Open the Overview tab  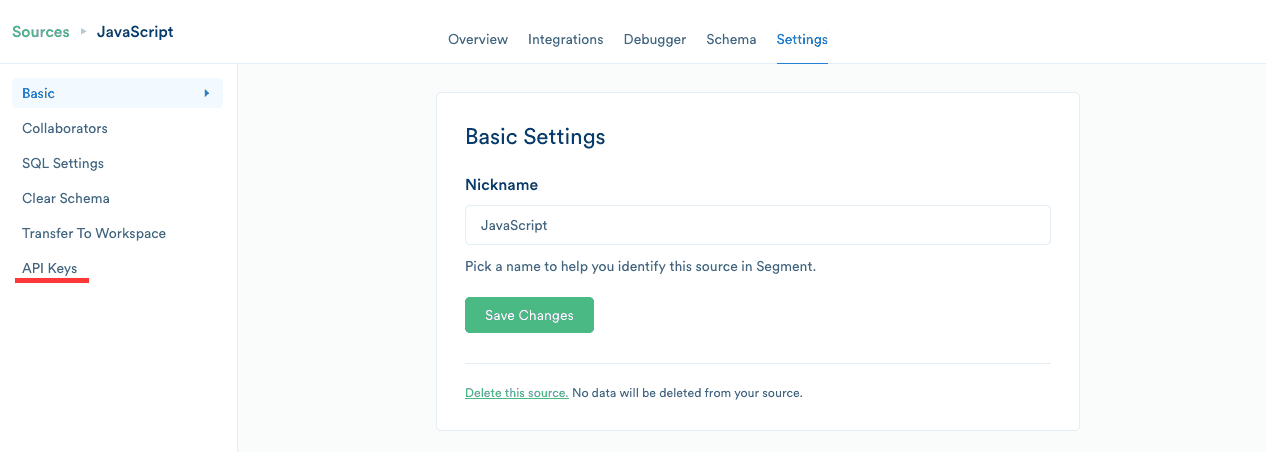pyautogui.click(x=478, y=40)
